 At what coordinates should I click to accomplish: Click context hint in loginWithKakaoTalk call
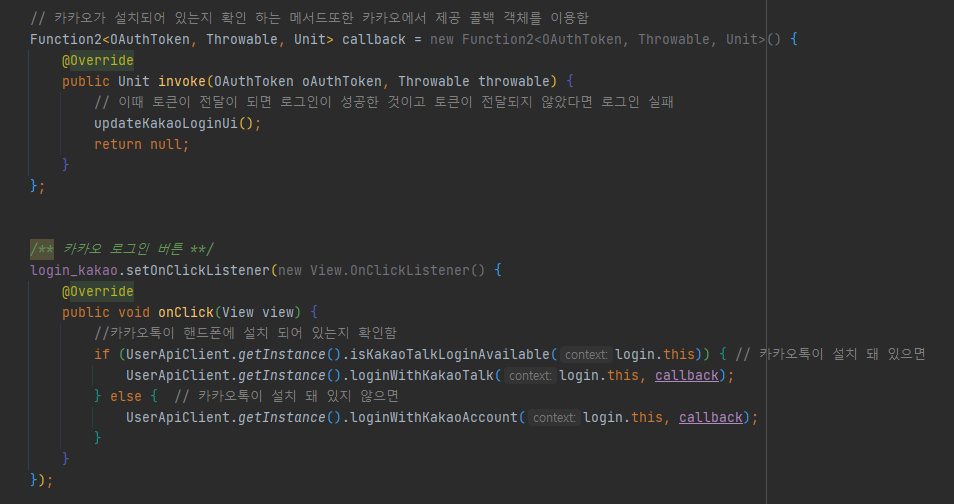tap(530, 376)
